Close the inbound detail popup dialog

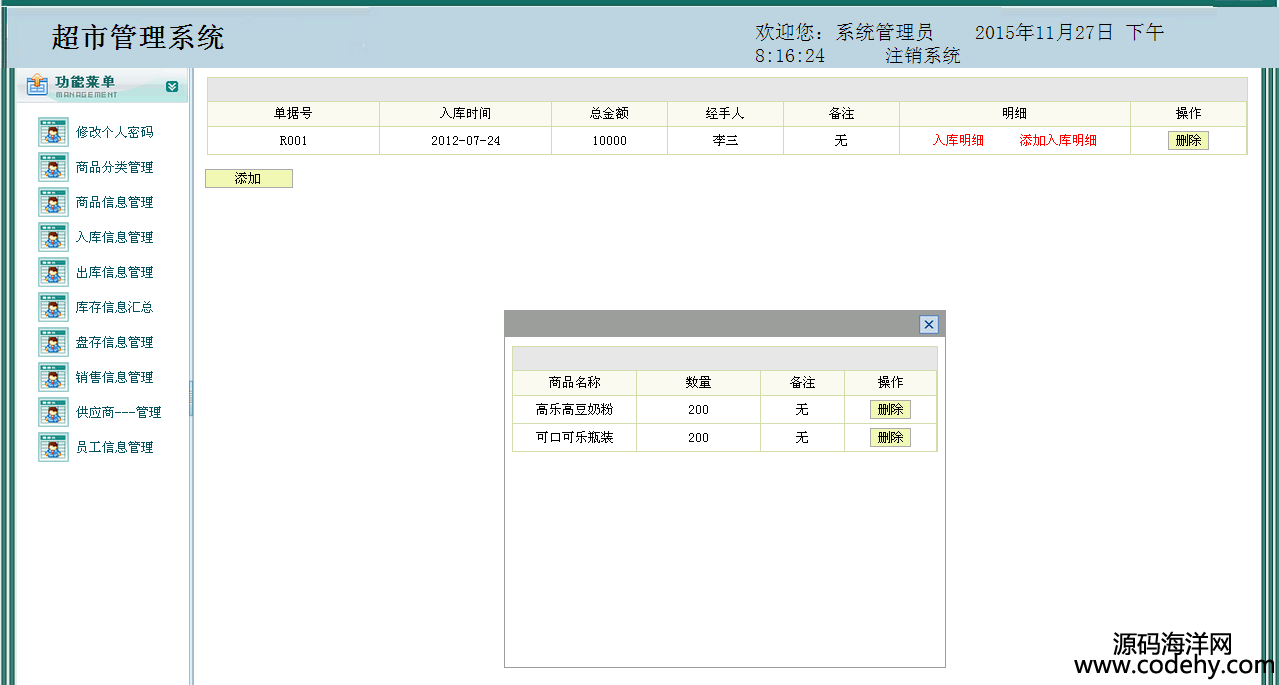[929, 324]
